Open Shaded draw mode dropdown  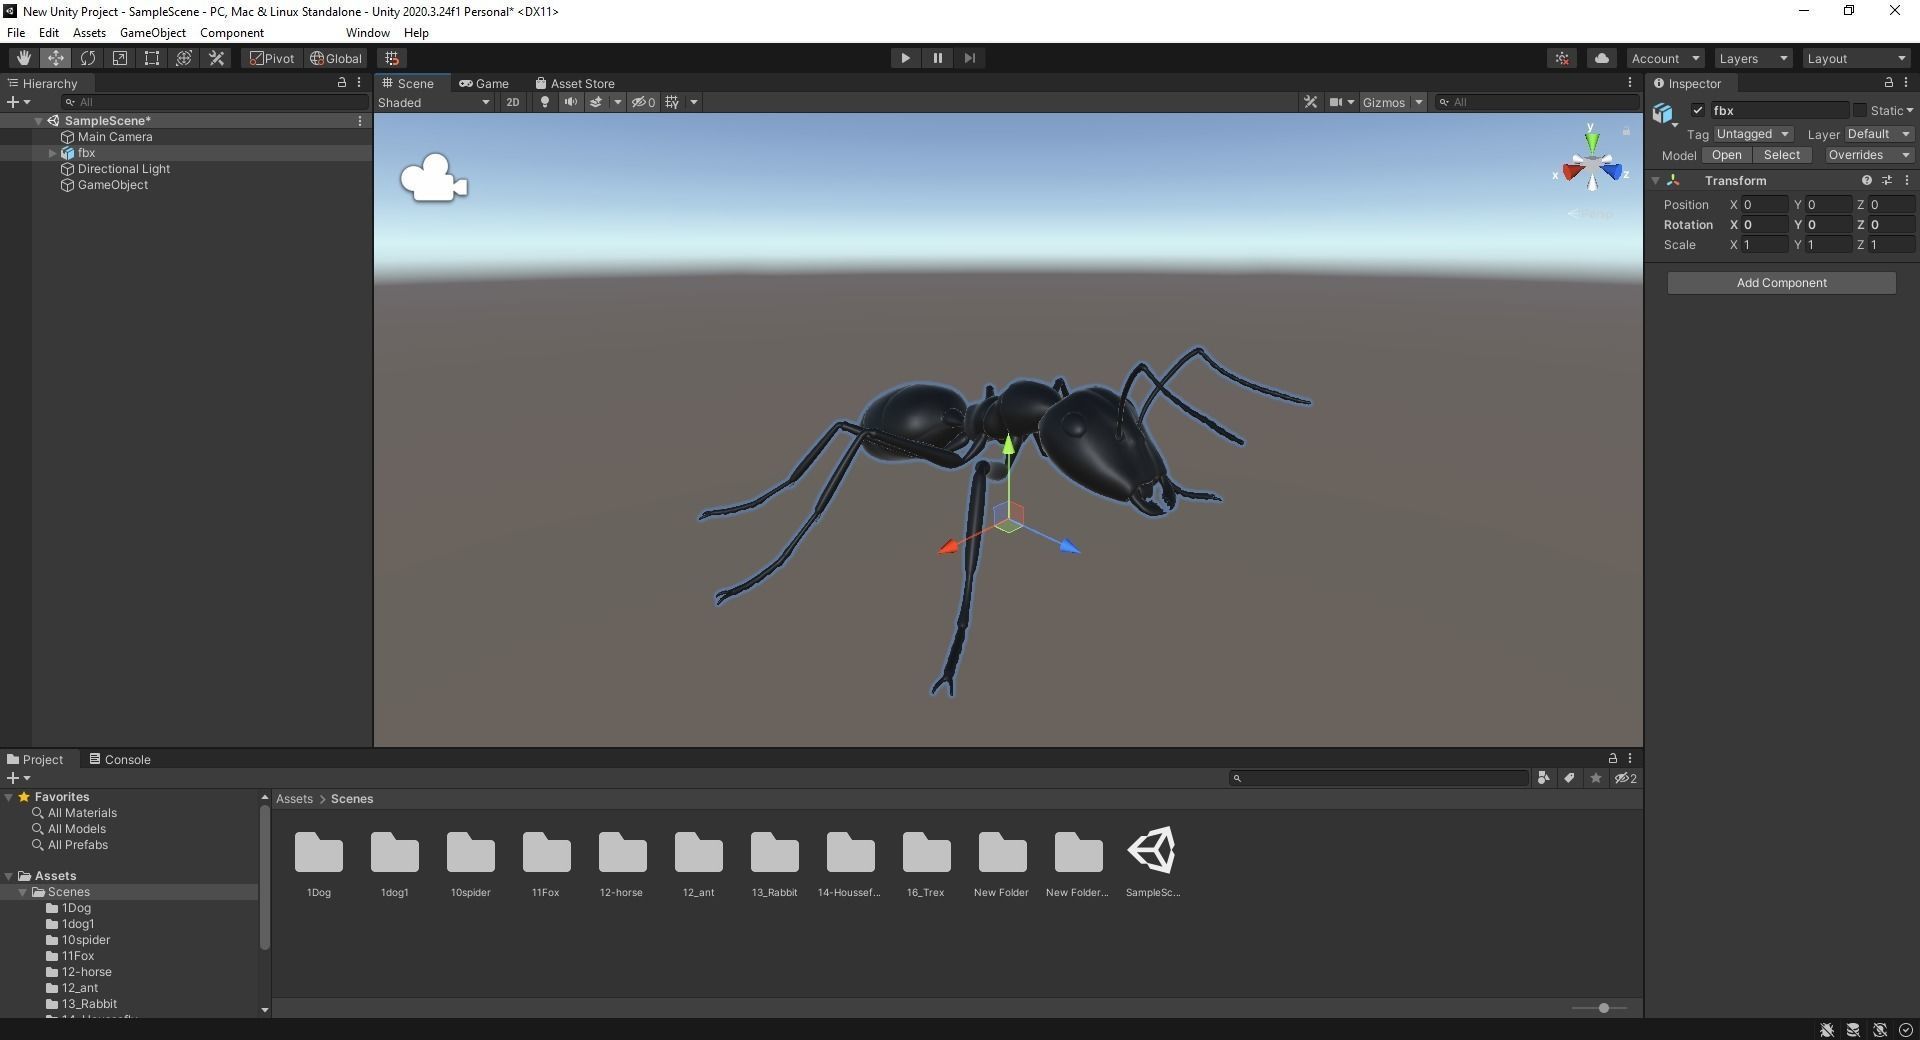pos(434,102)
